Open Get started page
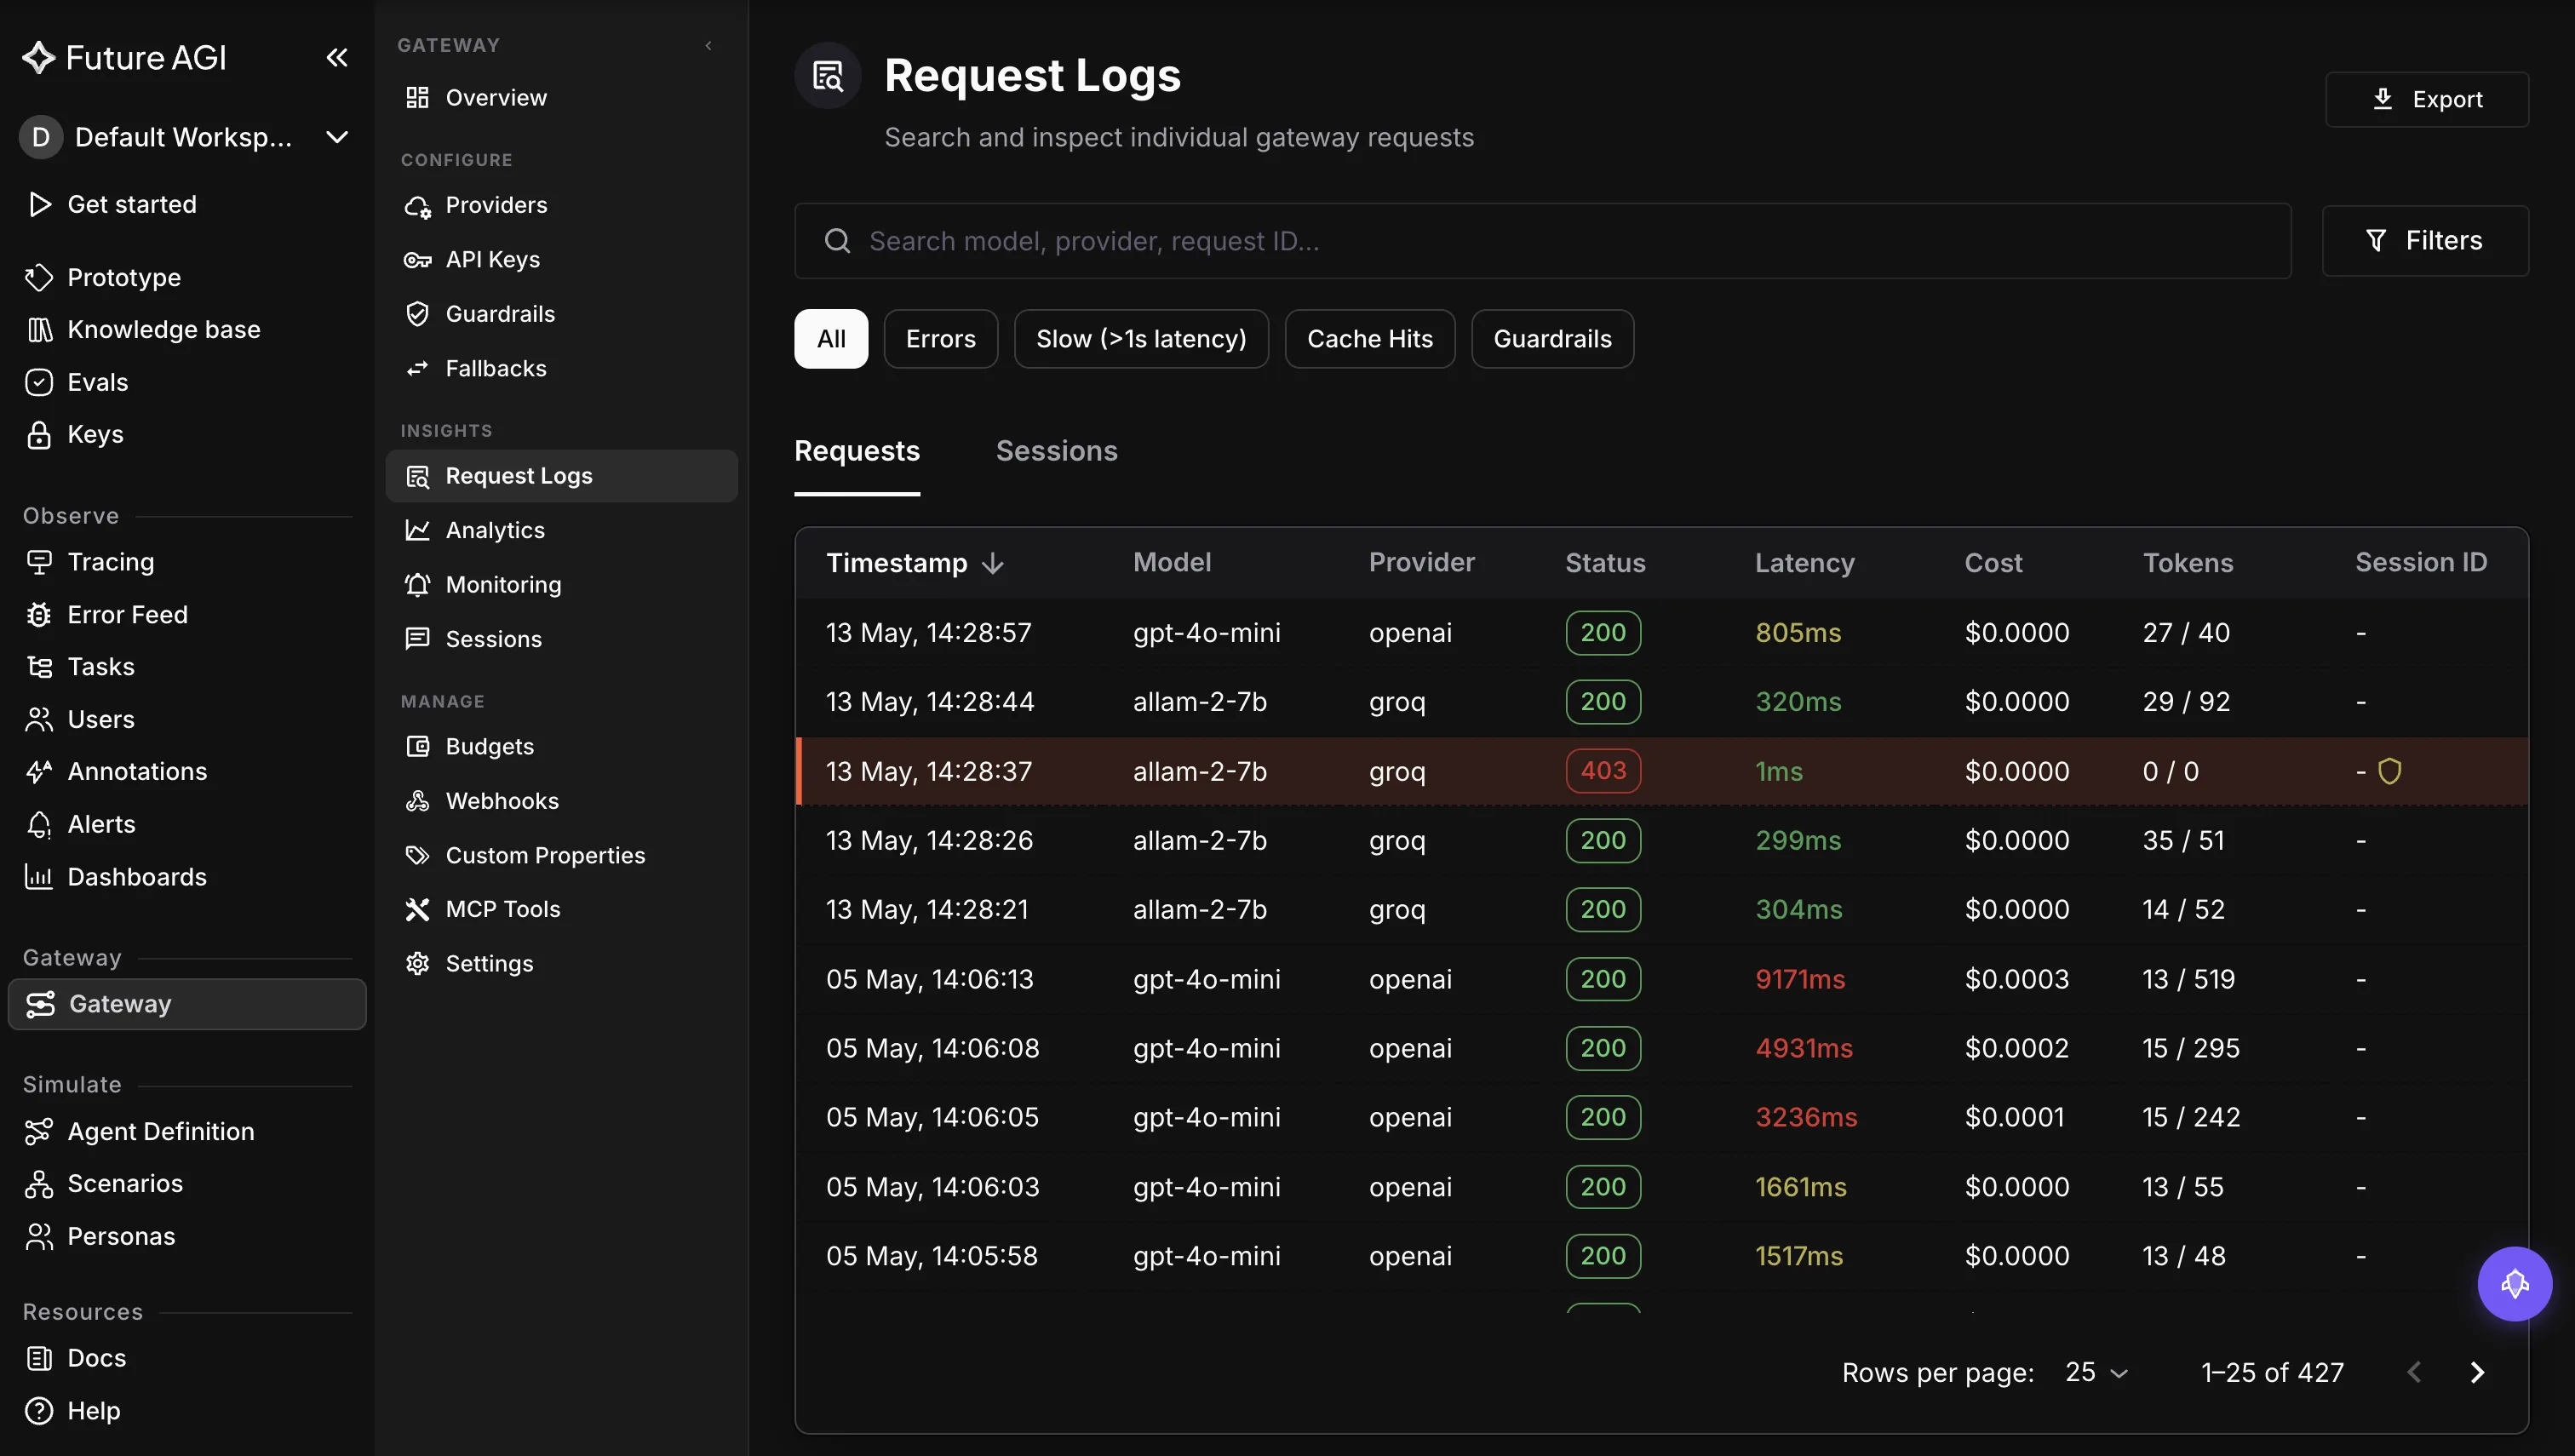Image resolution: width=2575 pixels, height=1456 pixels. tap(131, 204)
